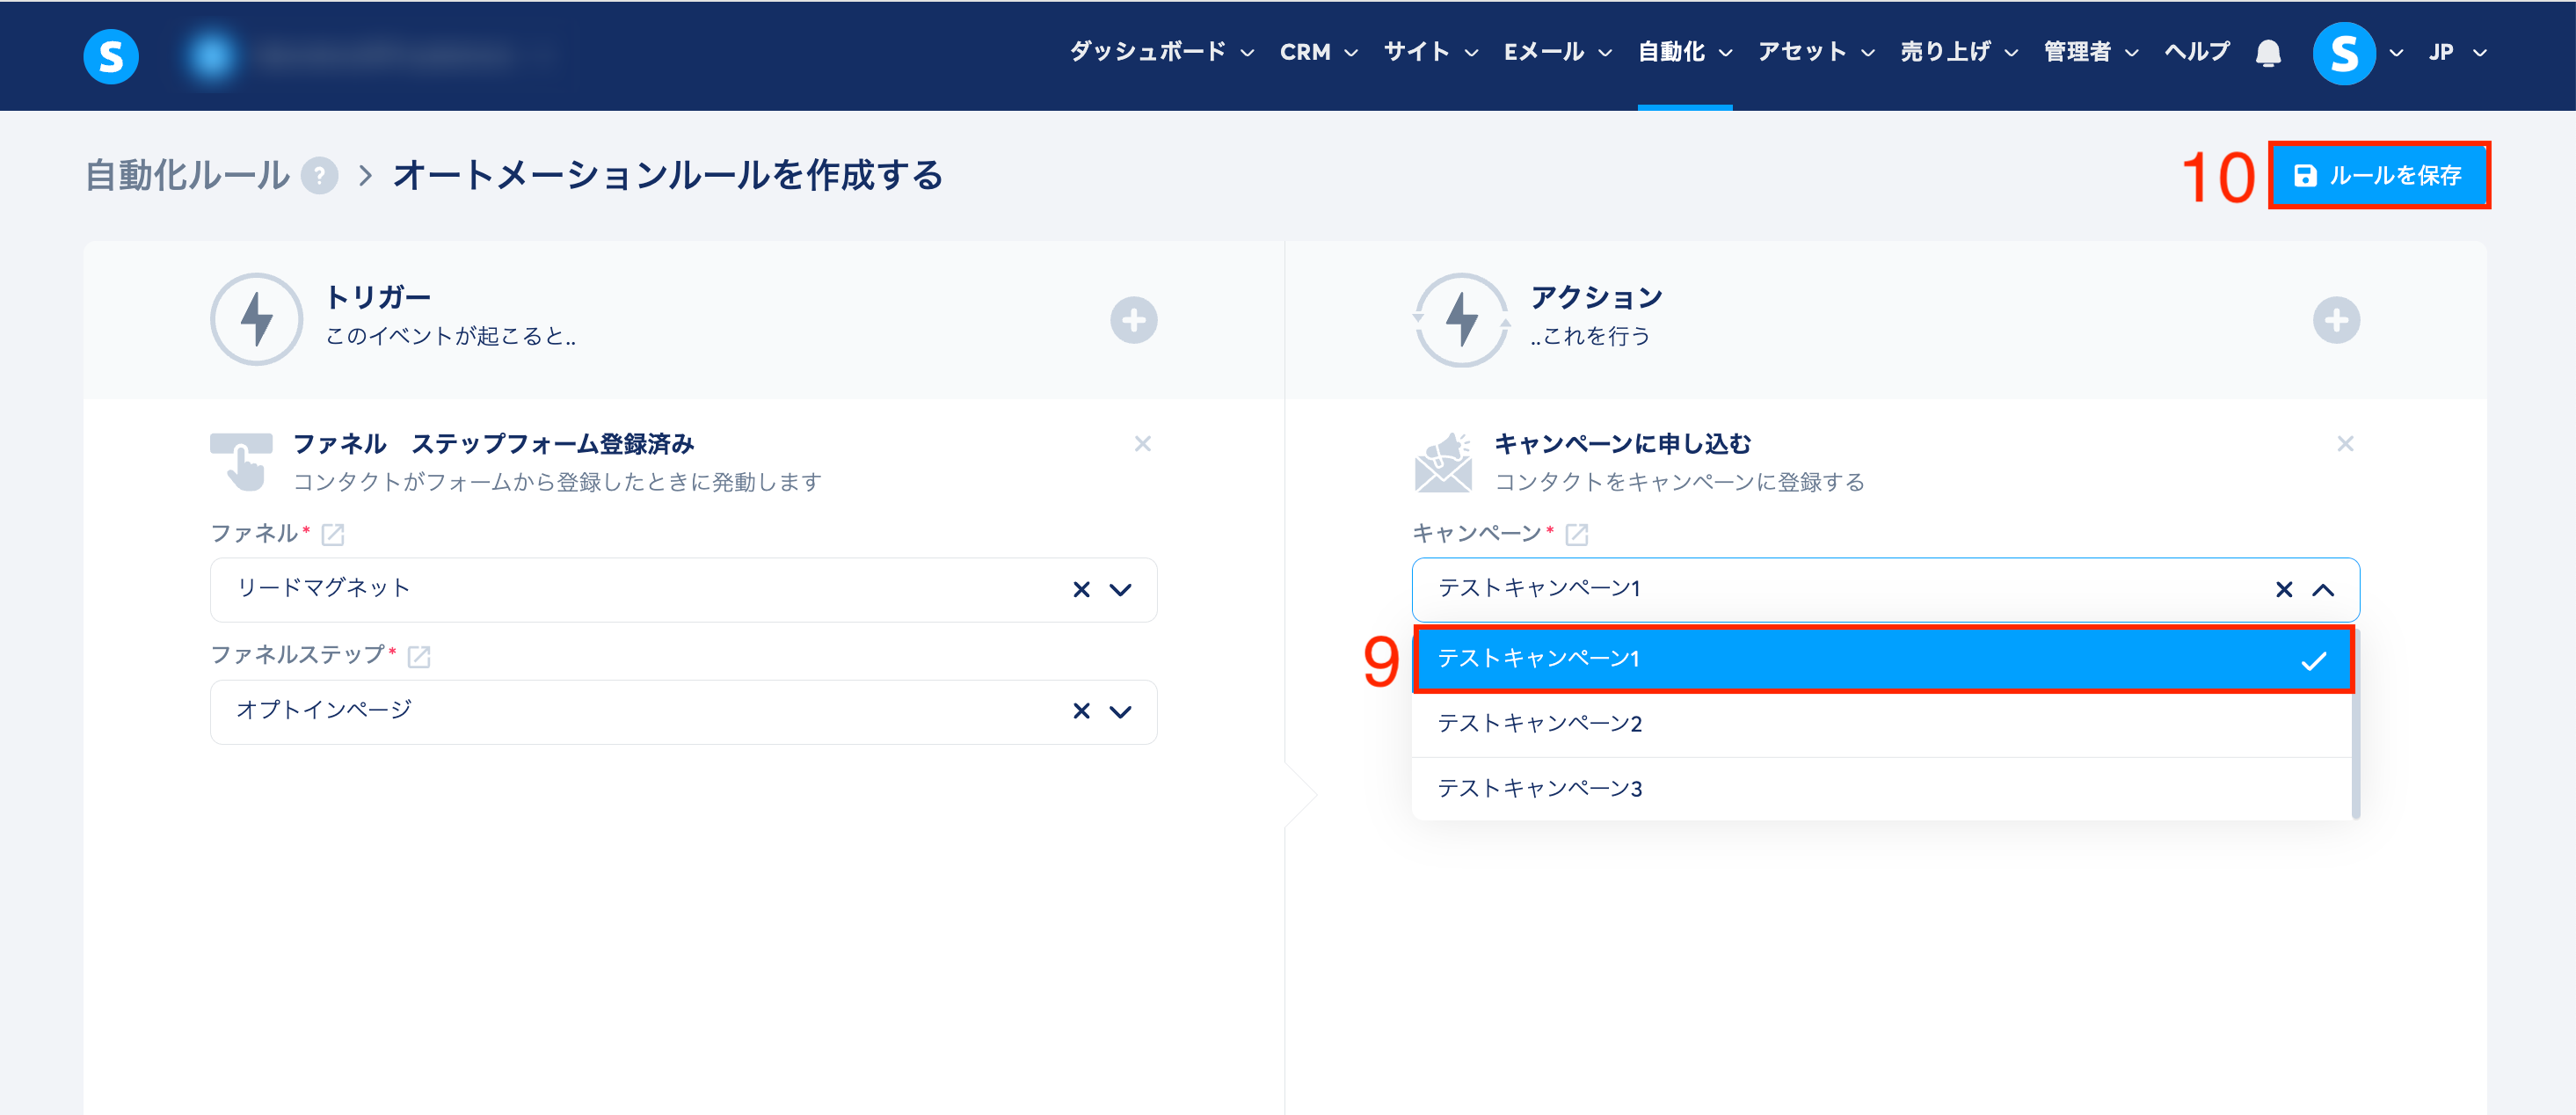Click ルールを保存 button
2576x1115 pixels.
2378,176
